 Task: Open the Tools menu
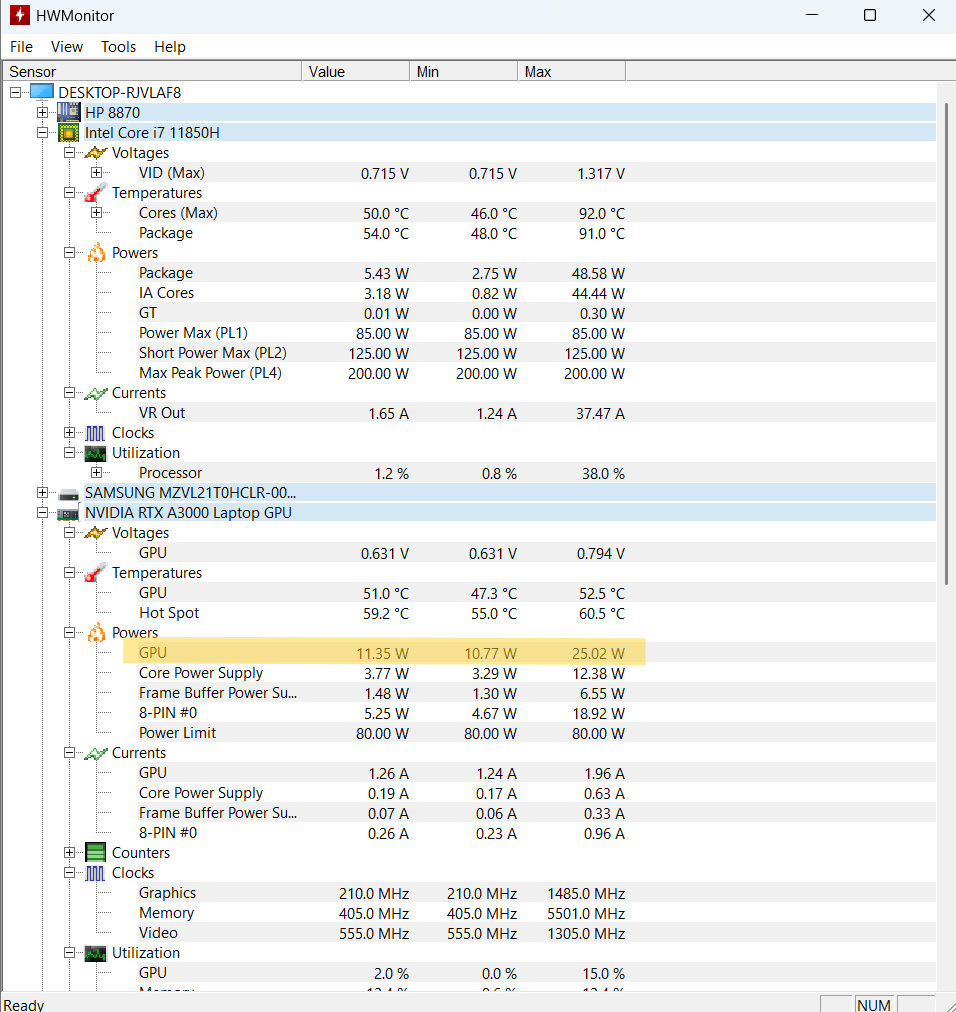pos(118,46)
